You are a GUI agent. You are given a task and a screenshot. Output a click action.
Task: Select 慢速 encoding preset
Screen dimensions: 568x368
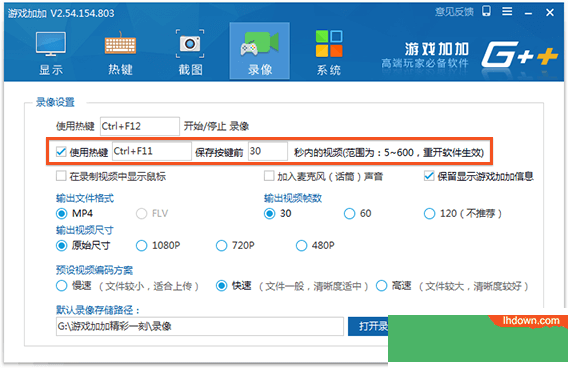62,286
